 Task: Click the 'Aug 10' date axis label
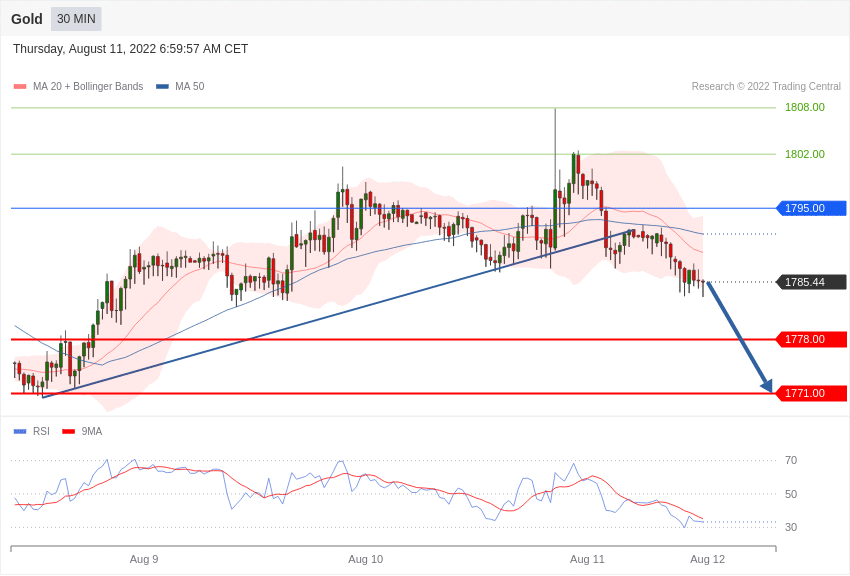[365, 559]
